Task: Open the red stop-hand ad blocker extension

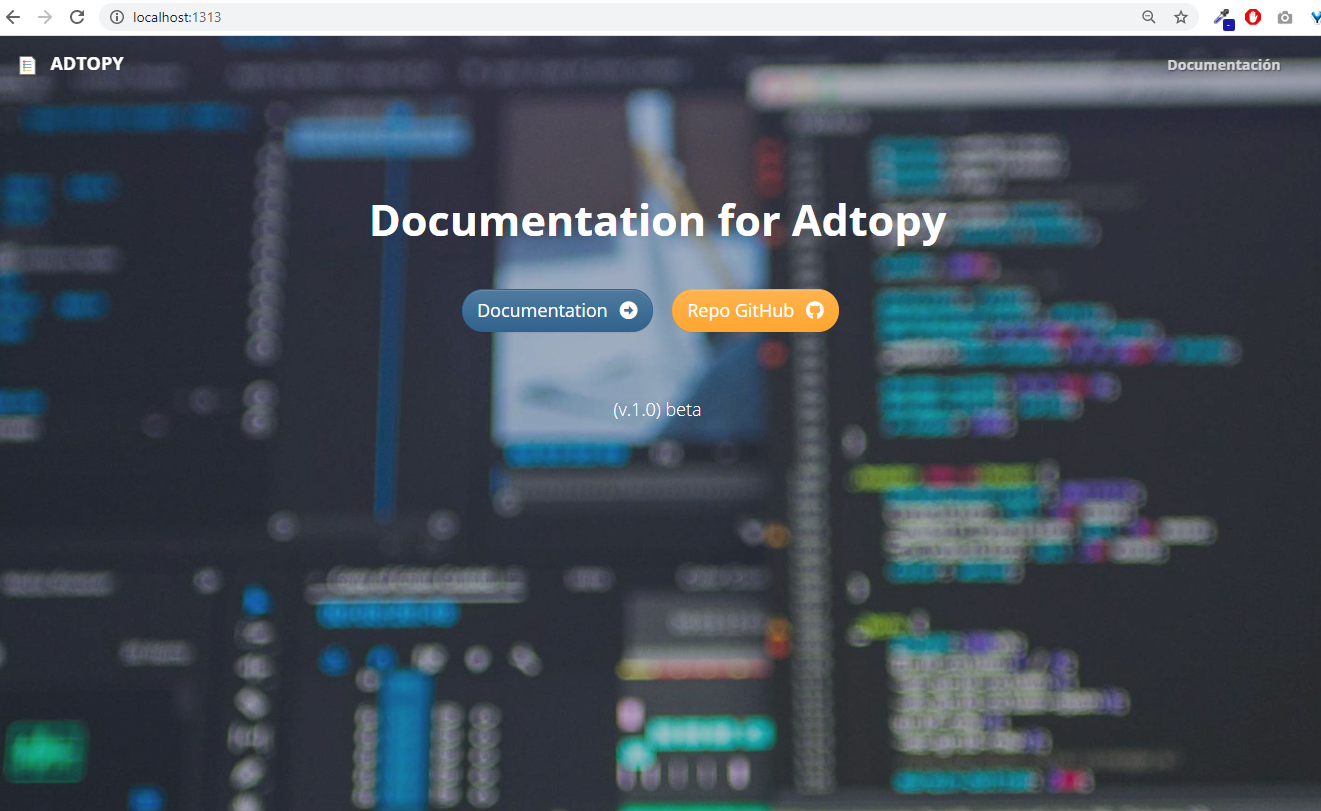Action: click(1253, 17)
